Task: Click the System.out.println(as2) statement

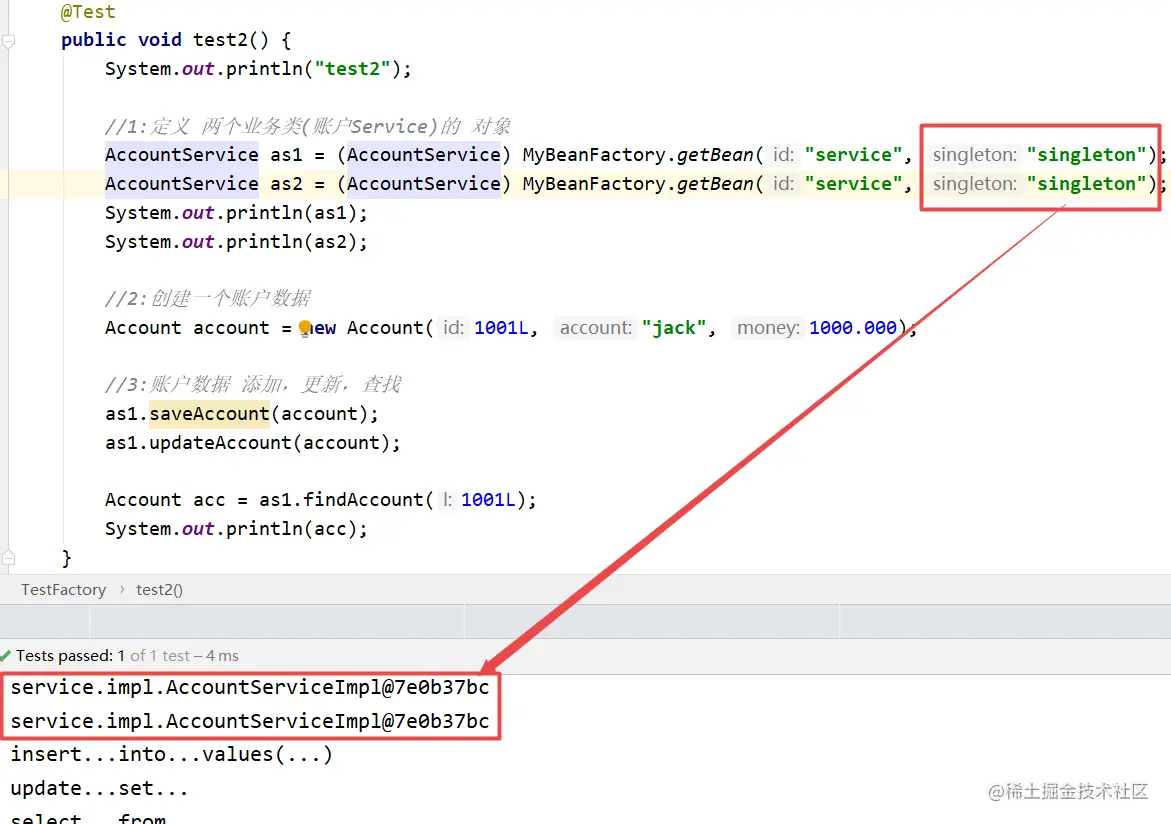Action: 236,242
